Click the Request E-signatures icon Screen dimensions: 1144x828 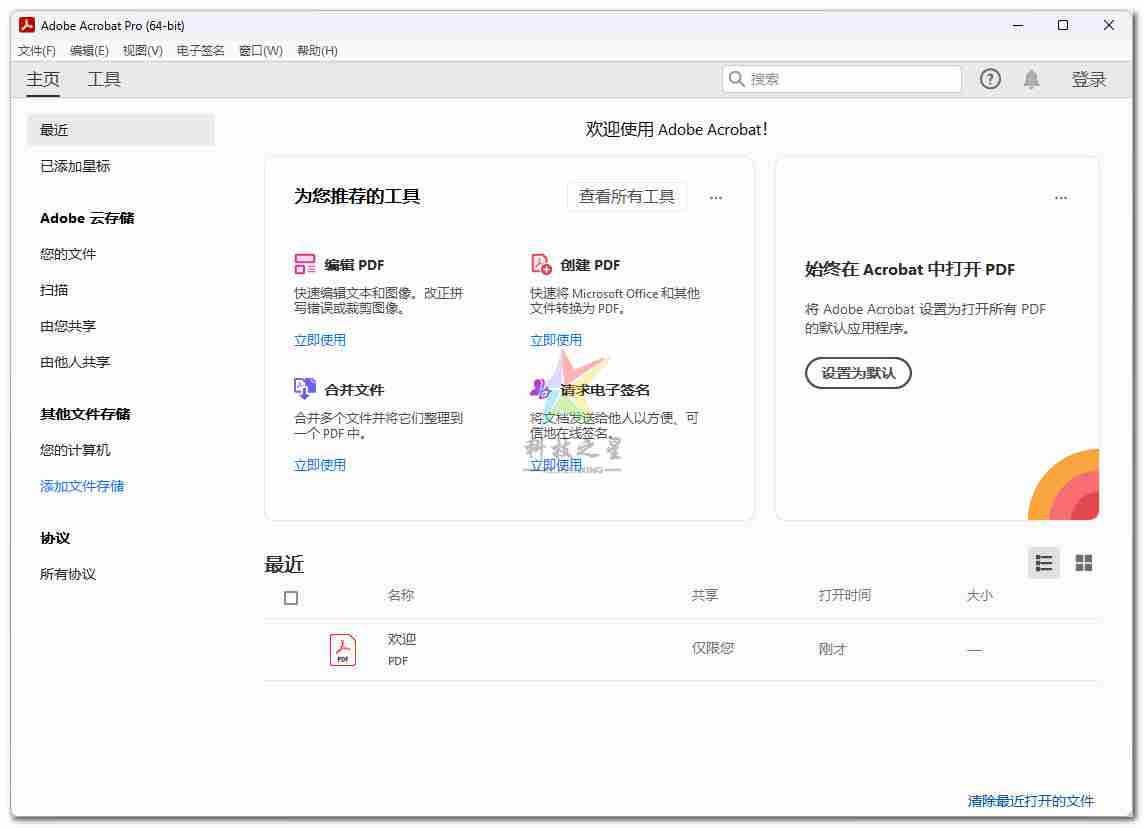click(541, 389)
